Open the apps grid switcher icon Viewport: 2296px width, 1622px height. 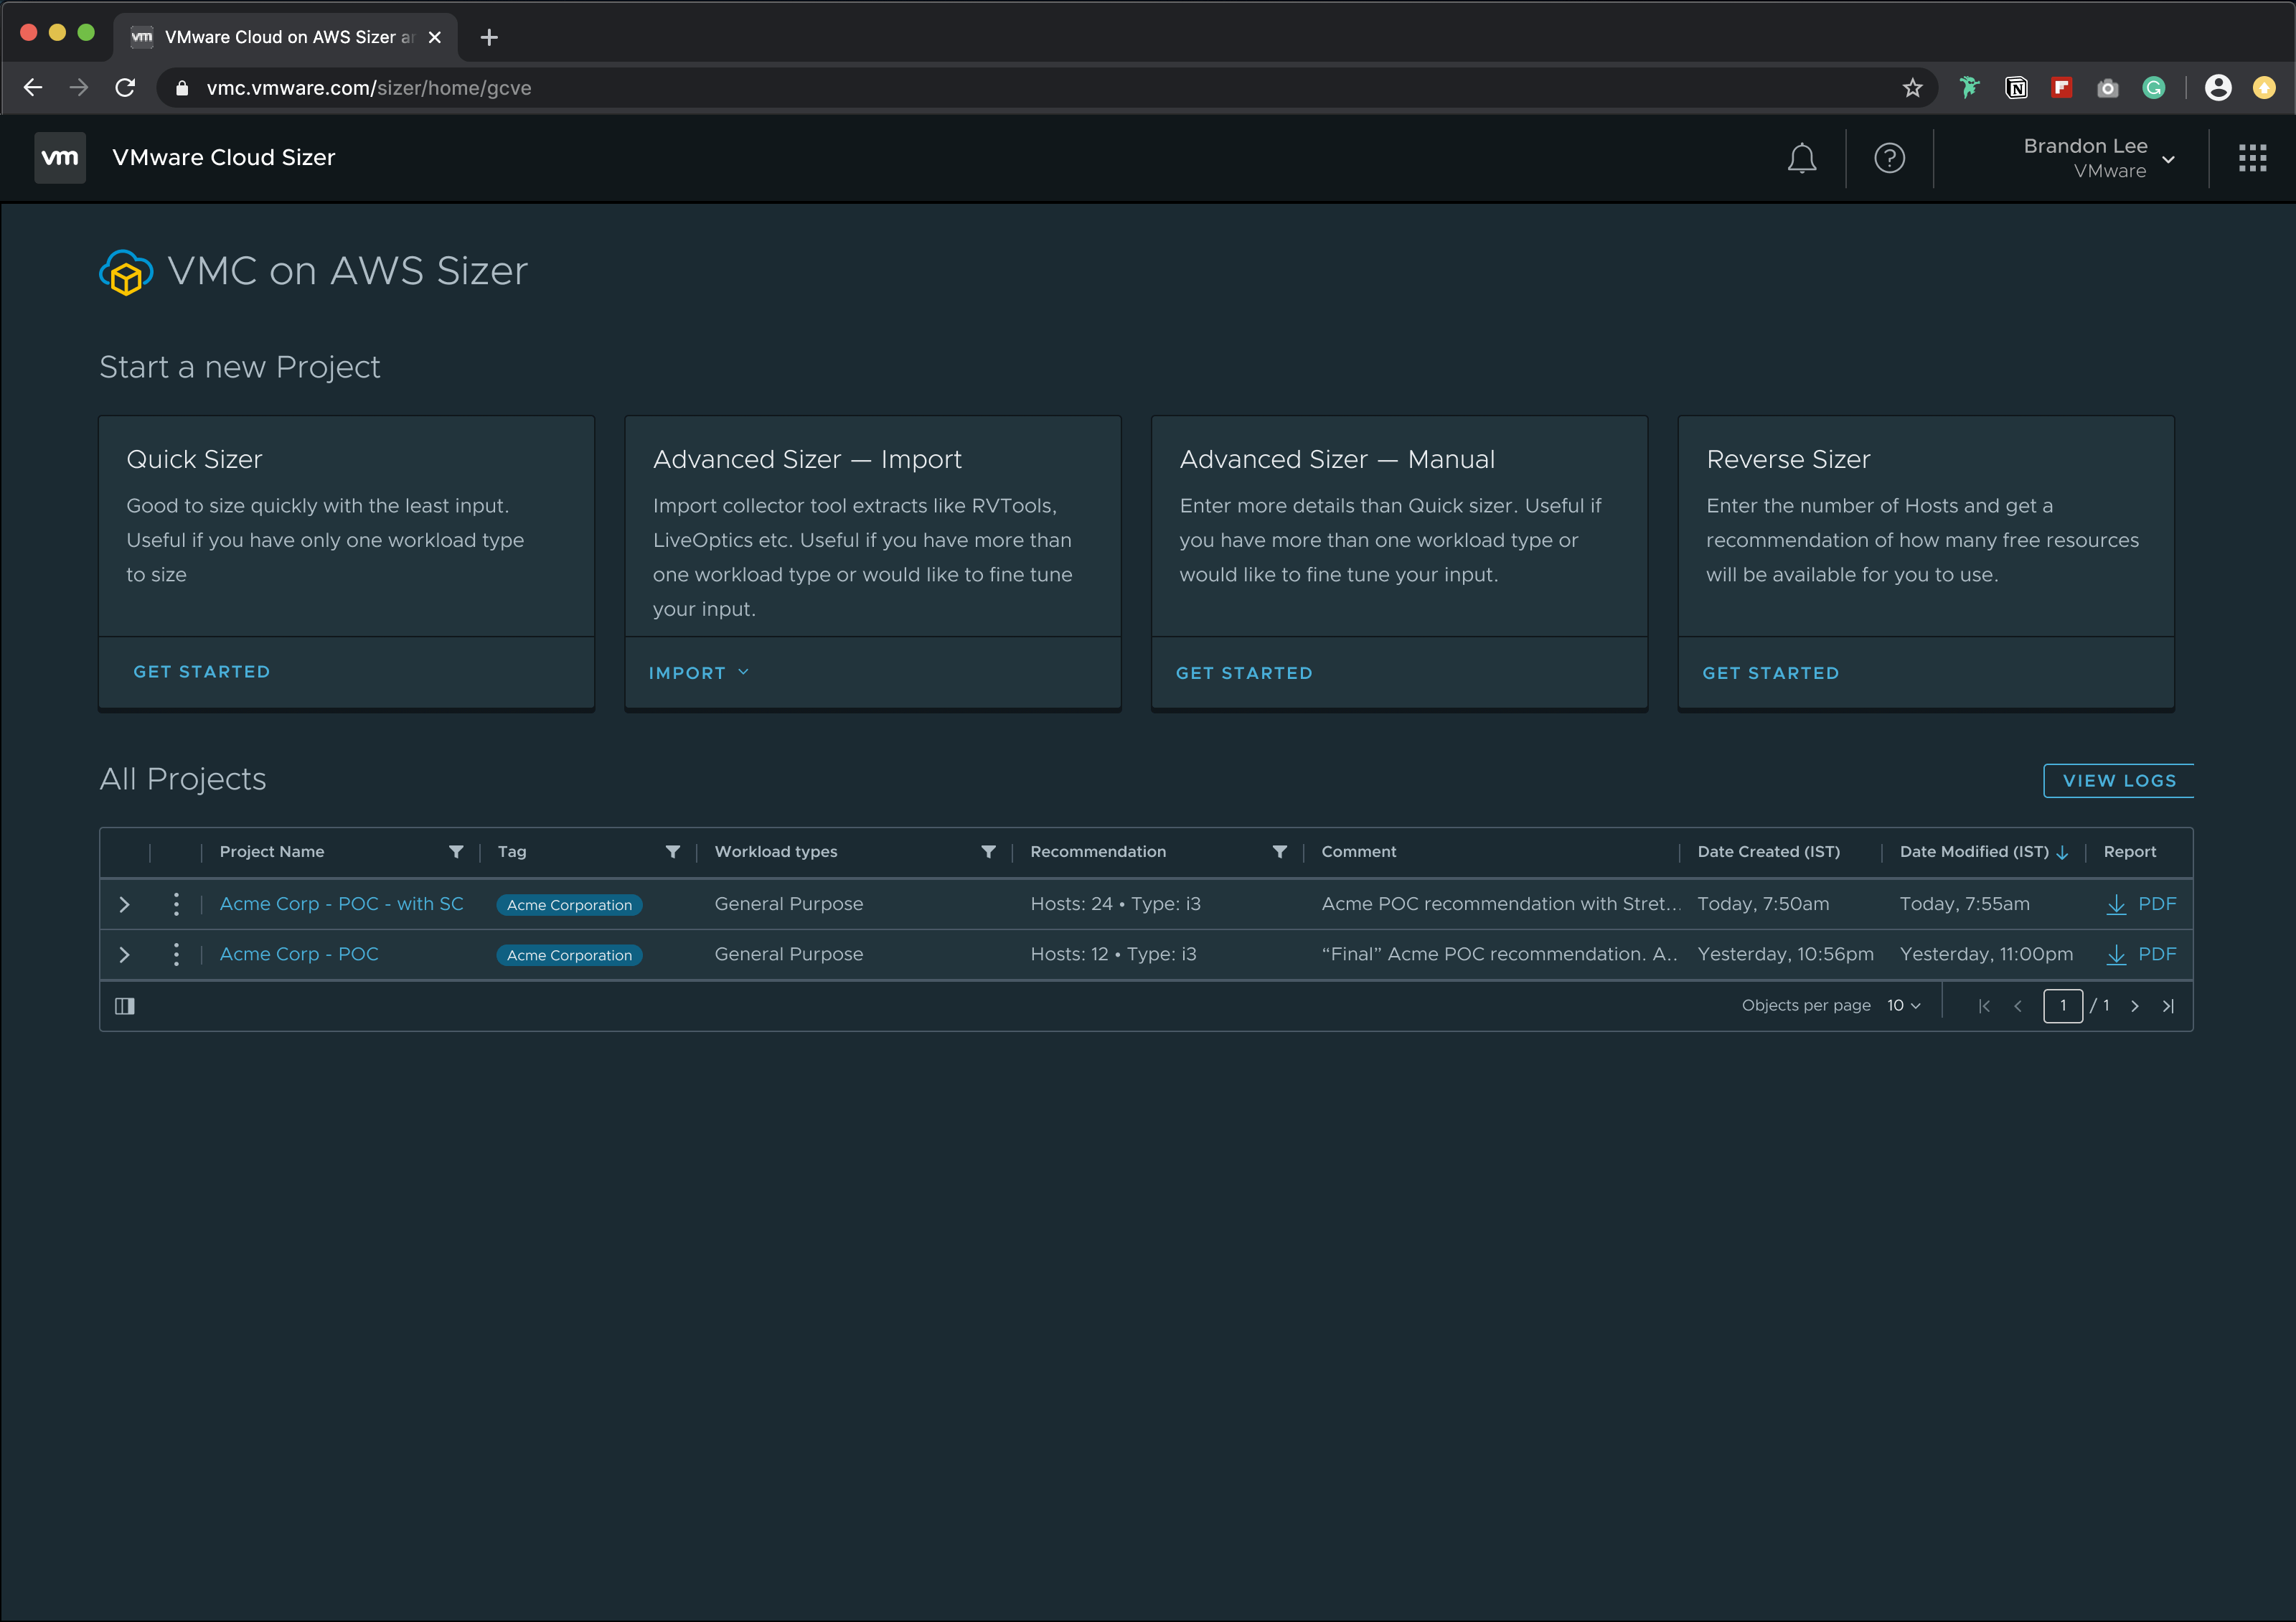click(2252, 158)
